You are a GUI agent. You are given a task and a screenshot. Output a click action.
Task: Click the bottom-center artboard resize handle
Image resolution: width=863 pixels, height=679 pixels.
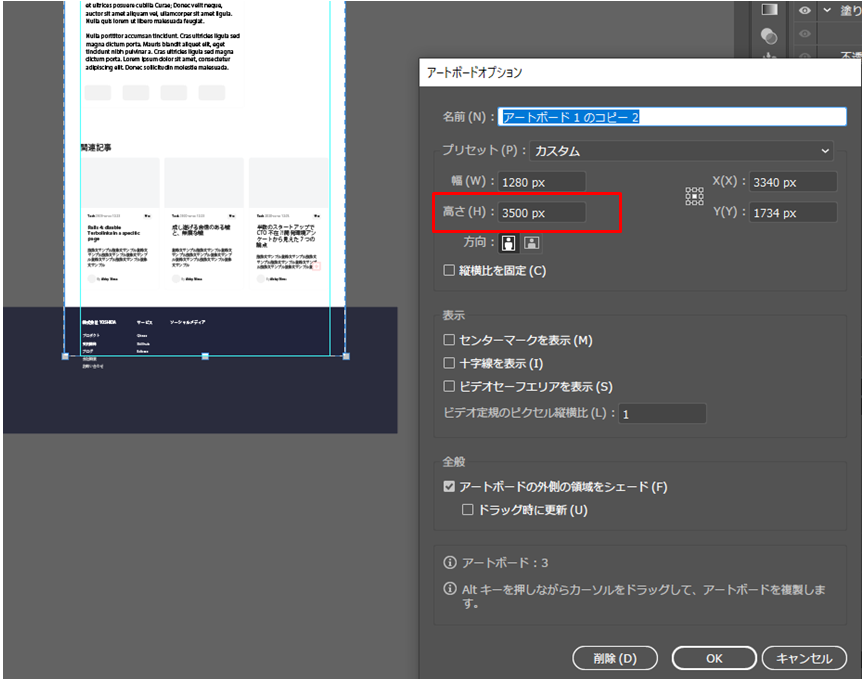(205, 357)
